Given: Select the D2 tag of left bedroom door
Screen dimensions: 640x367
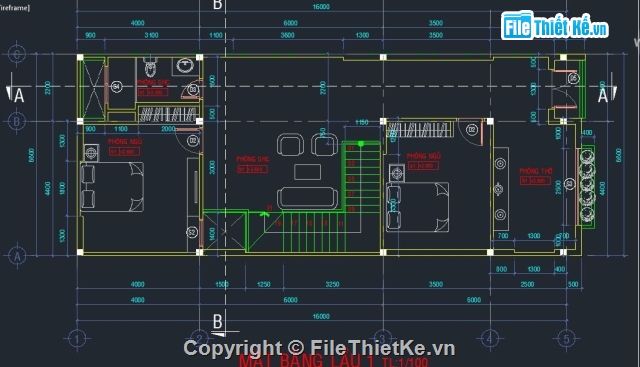Looking at the screenshot, I should coord(193,141).
